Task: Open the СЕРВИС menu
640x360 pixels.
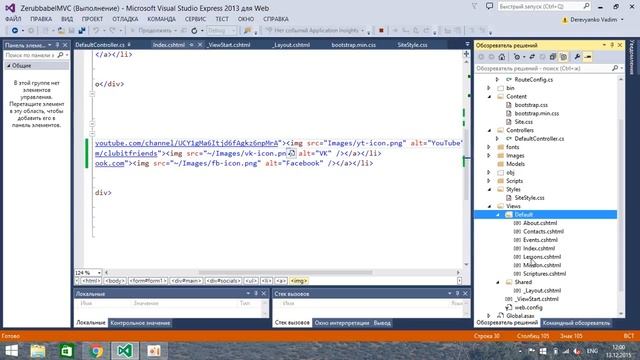Action: click(x=195, y=19)
